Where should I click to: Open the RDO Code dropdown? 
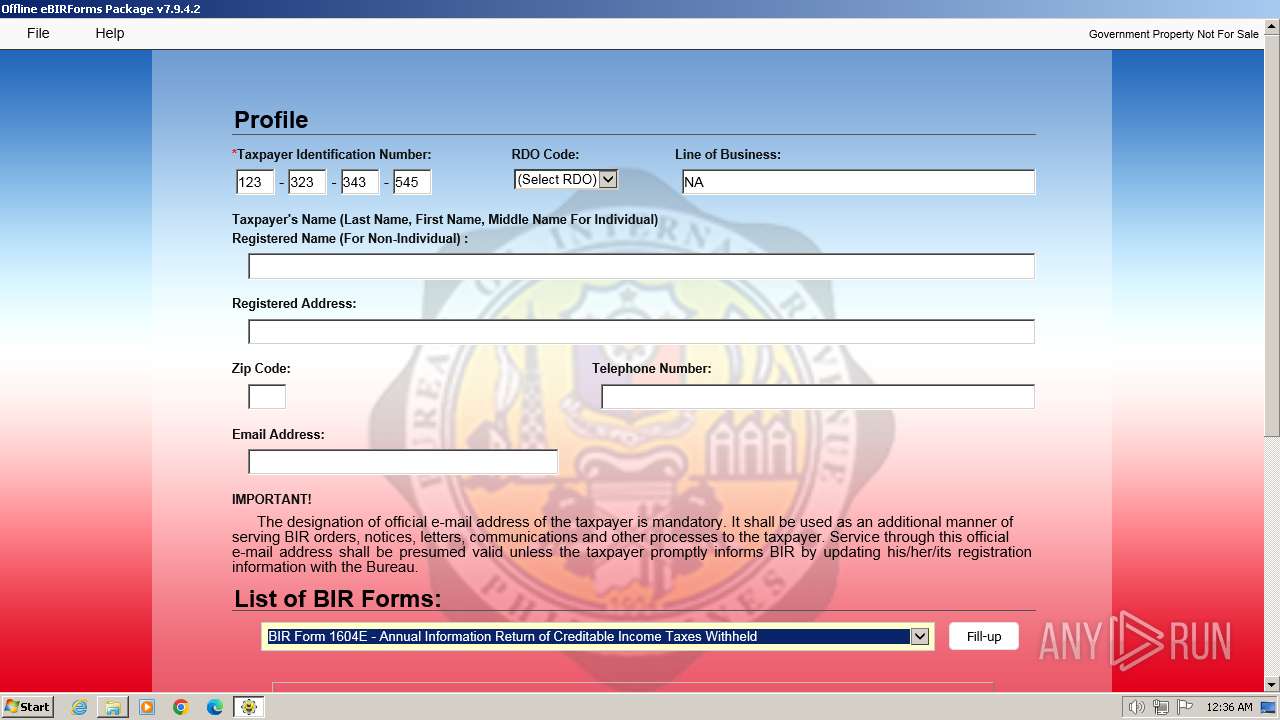coord(566,180)
